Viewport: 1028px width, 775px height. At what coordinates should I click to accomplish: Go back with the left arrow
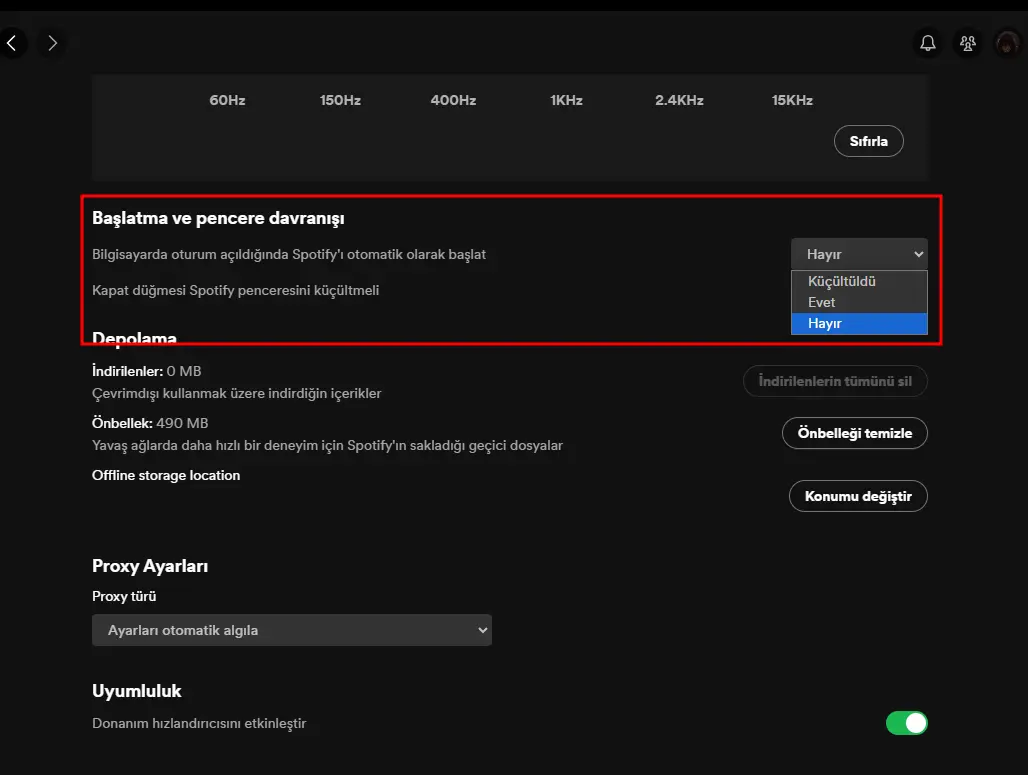[11, 43]
